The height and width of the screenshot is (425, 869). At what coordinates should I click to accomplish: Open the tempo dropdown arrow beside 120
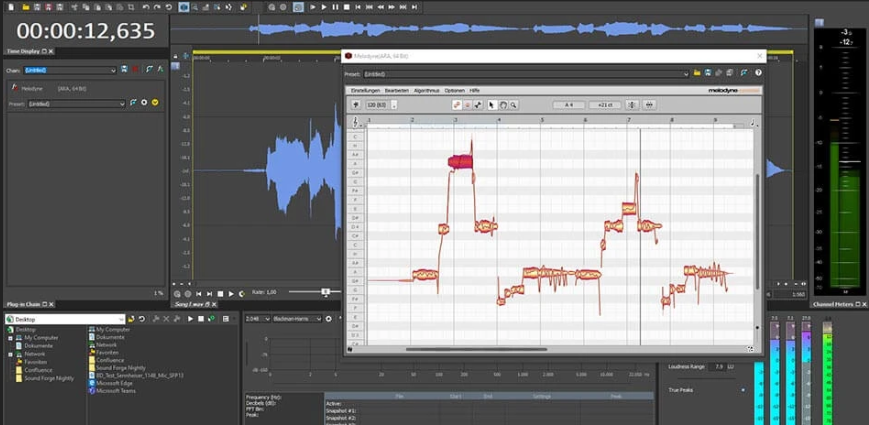pos(394,105)
